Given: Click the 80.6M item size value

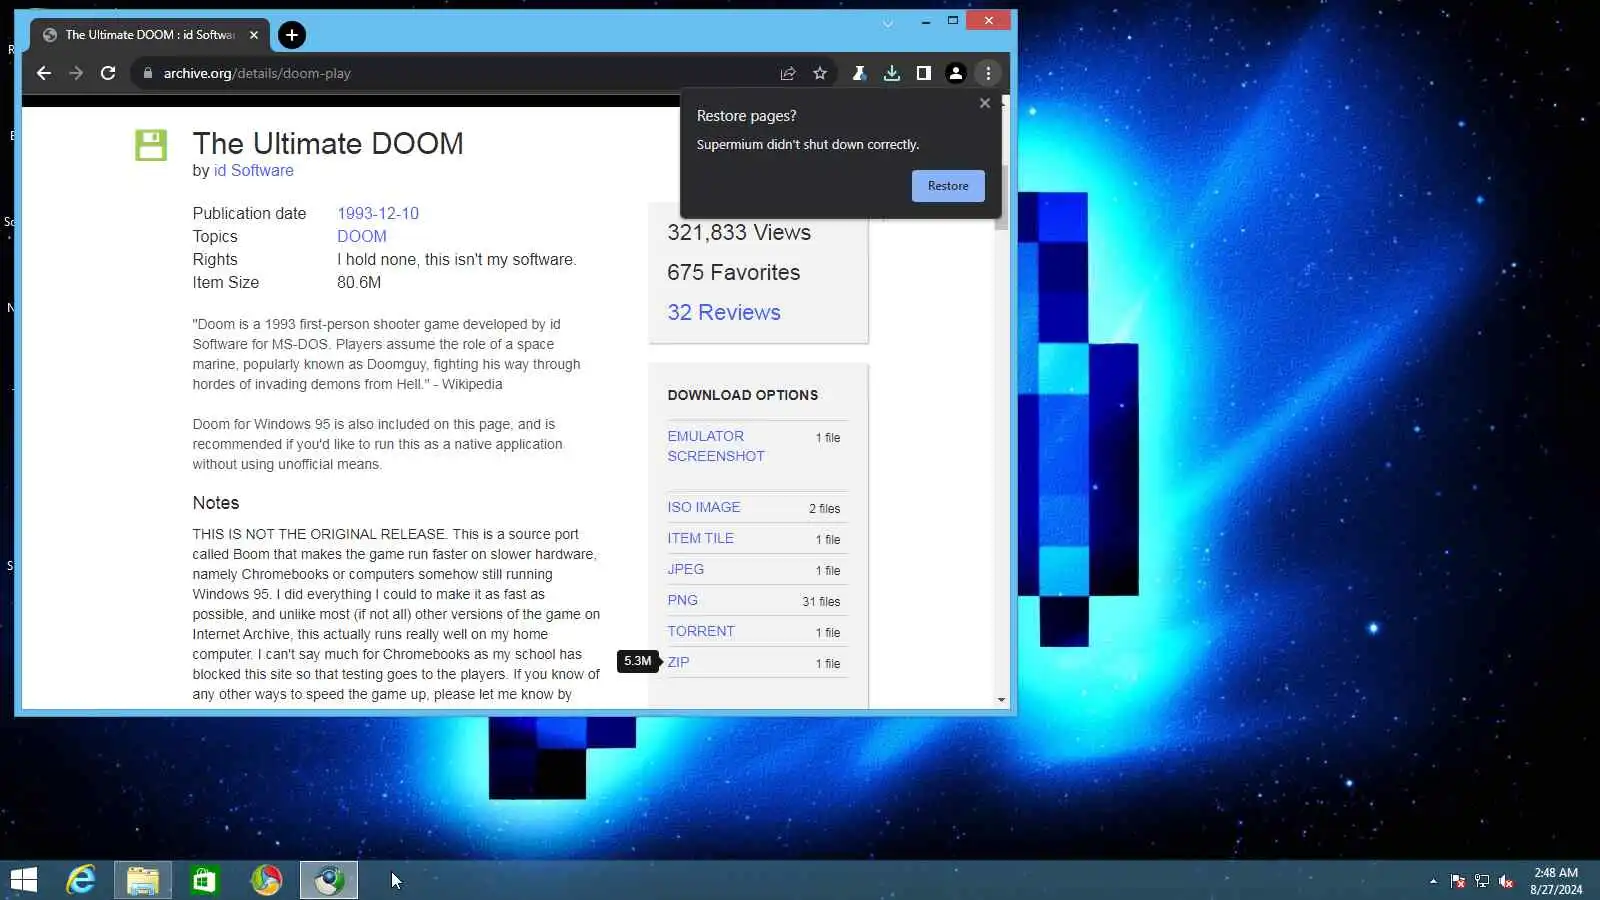Looking at the screenshot, I should [x=359, y=283].
